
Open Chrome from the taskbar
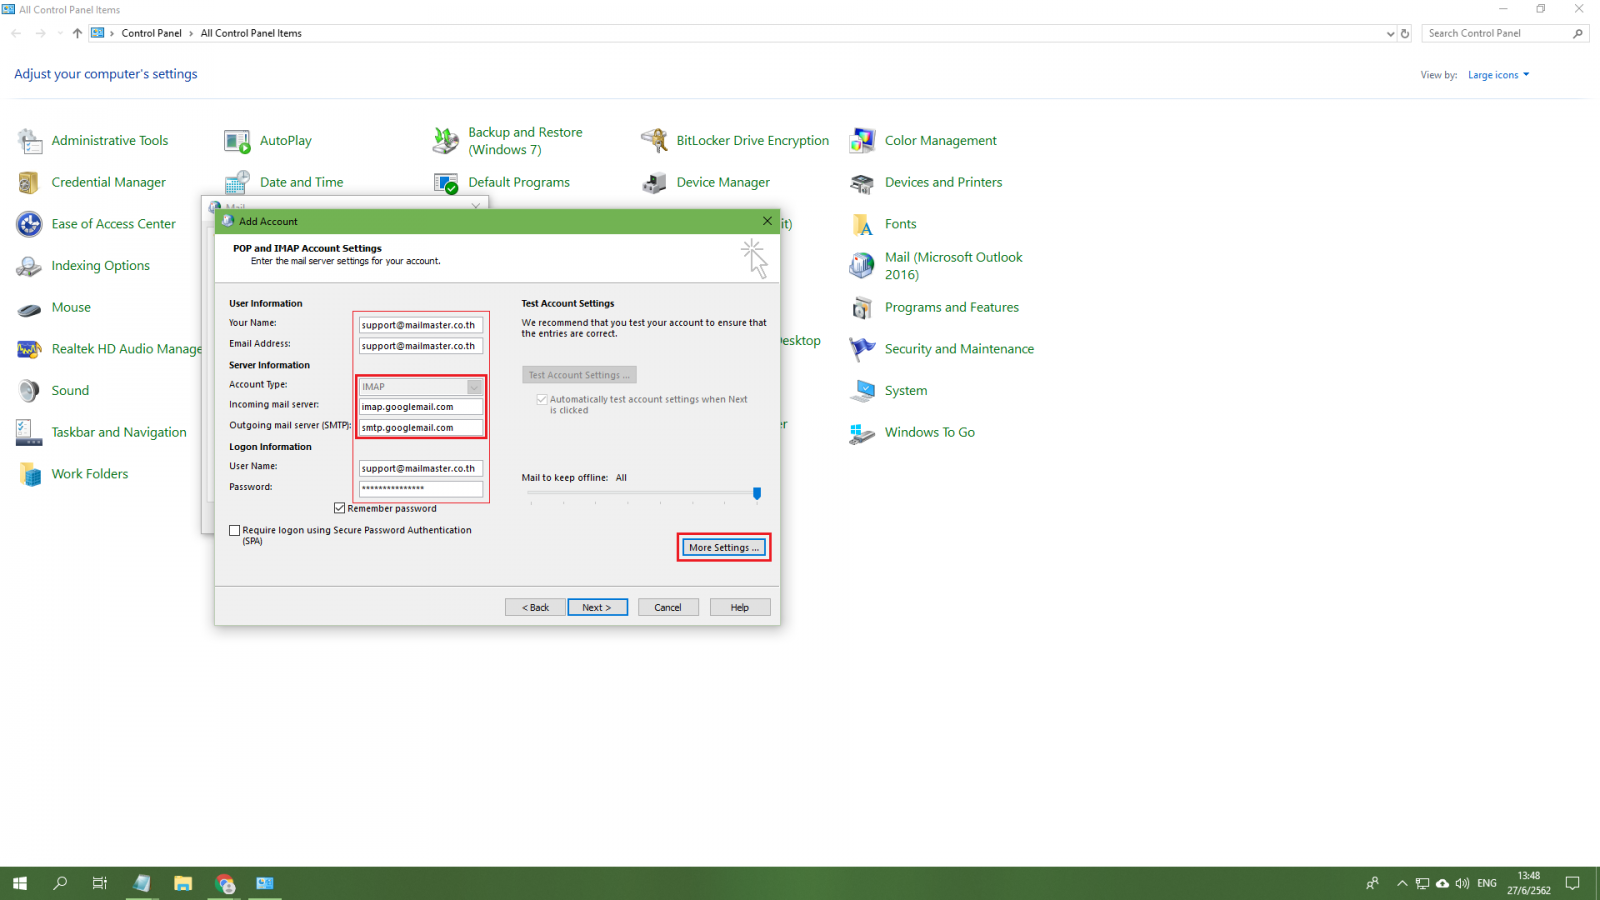(225, 883)
